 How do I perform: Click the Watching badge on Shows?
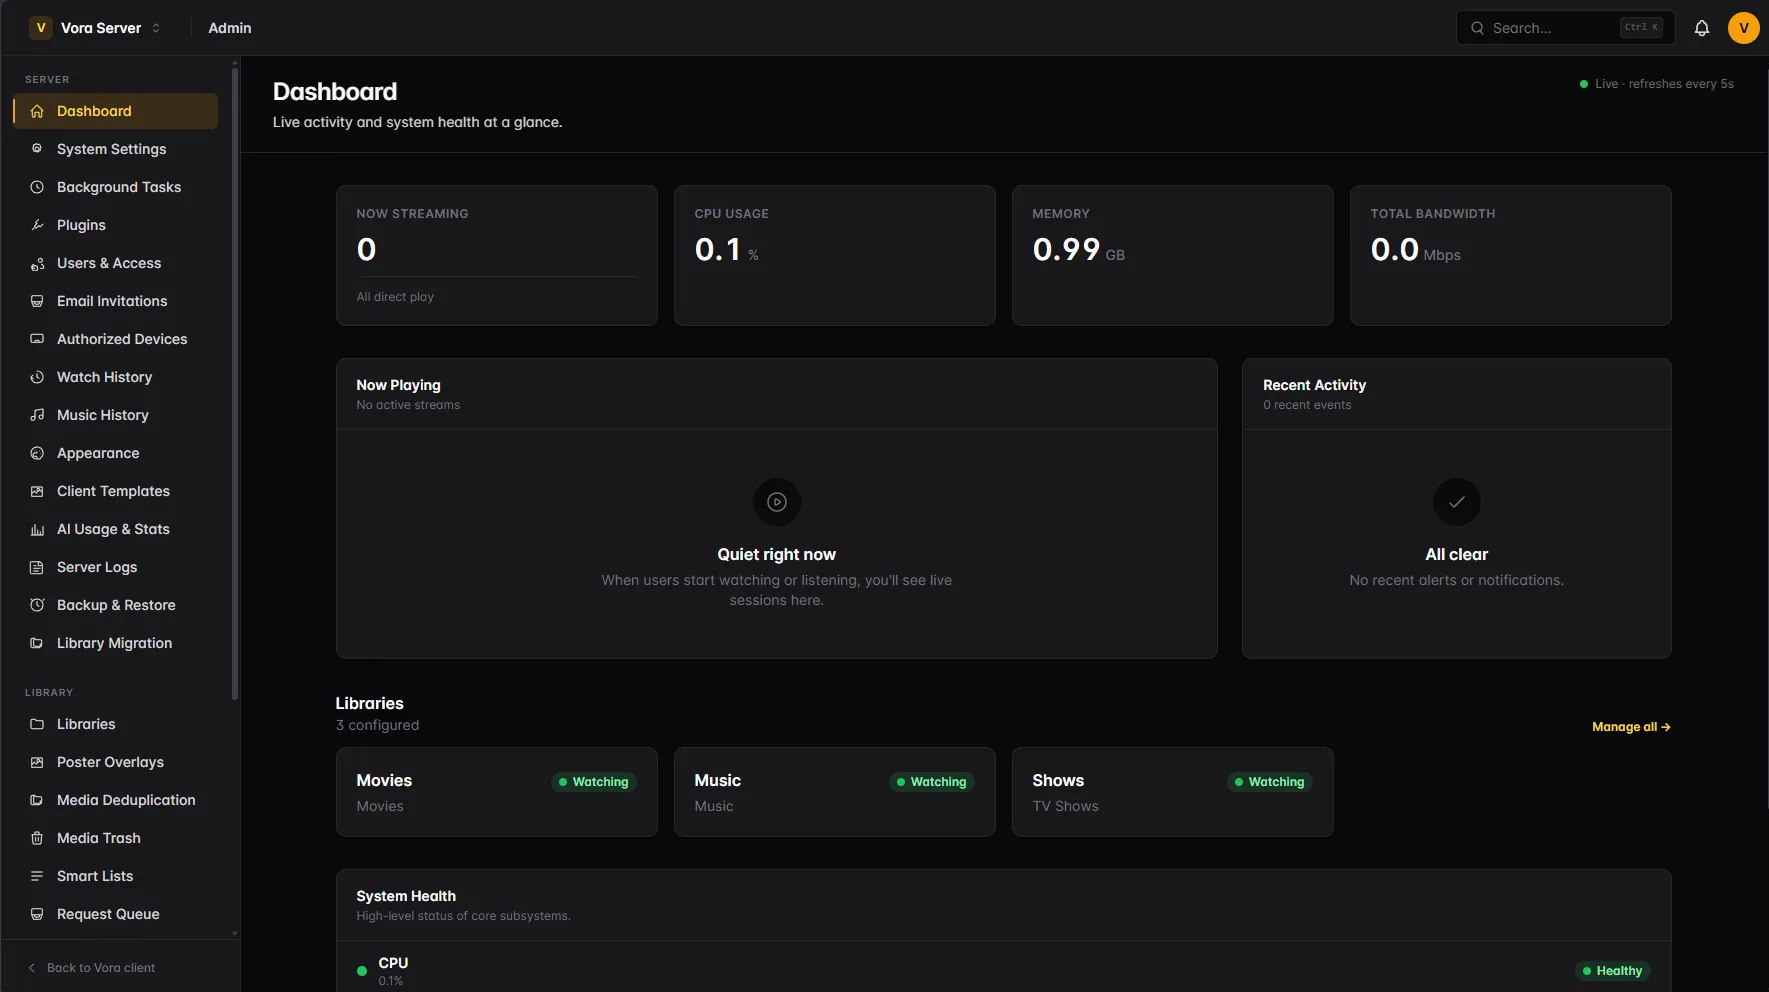[1270, 782]
